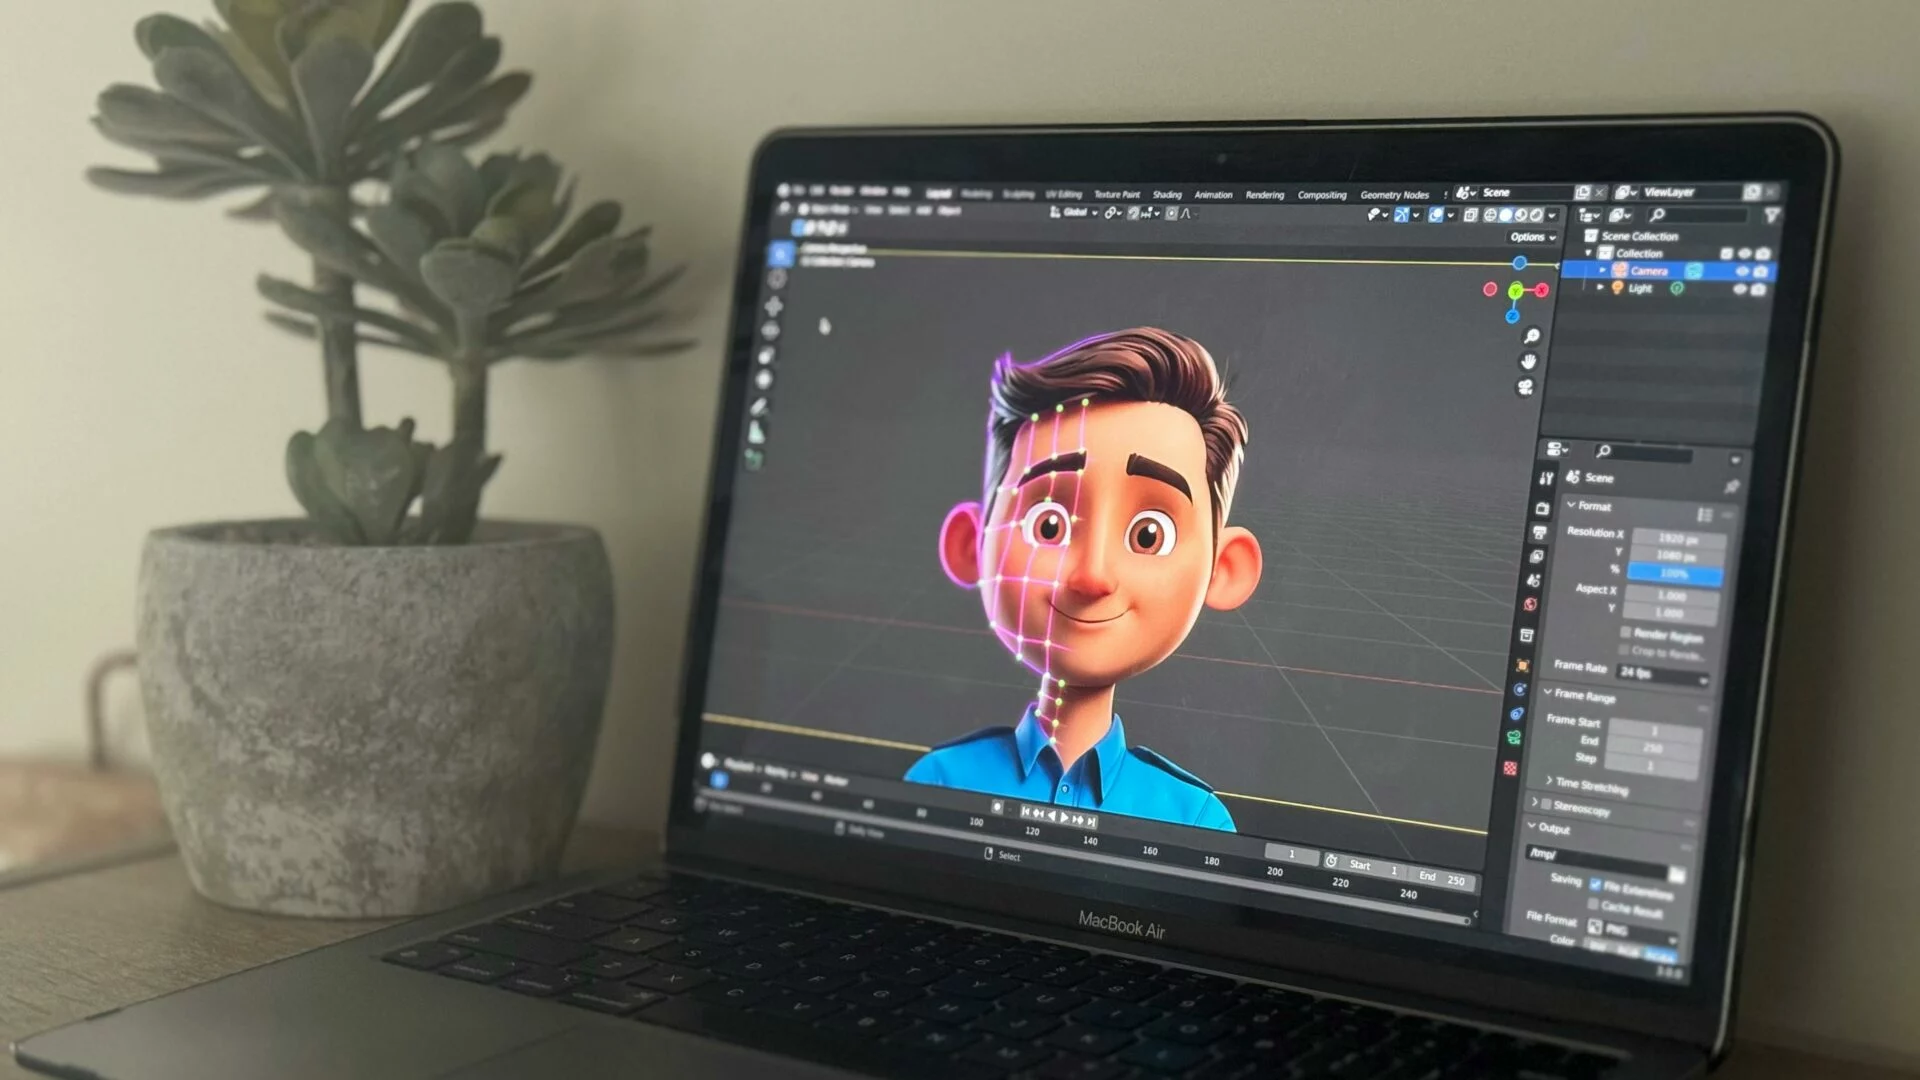
Task: Disable Camera visibility in renders
Action: (x=1761, y=271)
